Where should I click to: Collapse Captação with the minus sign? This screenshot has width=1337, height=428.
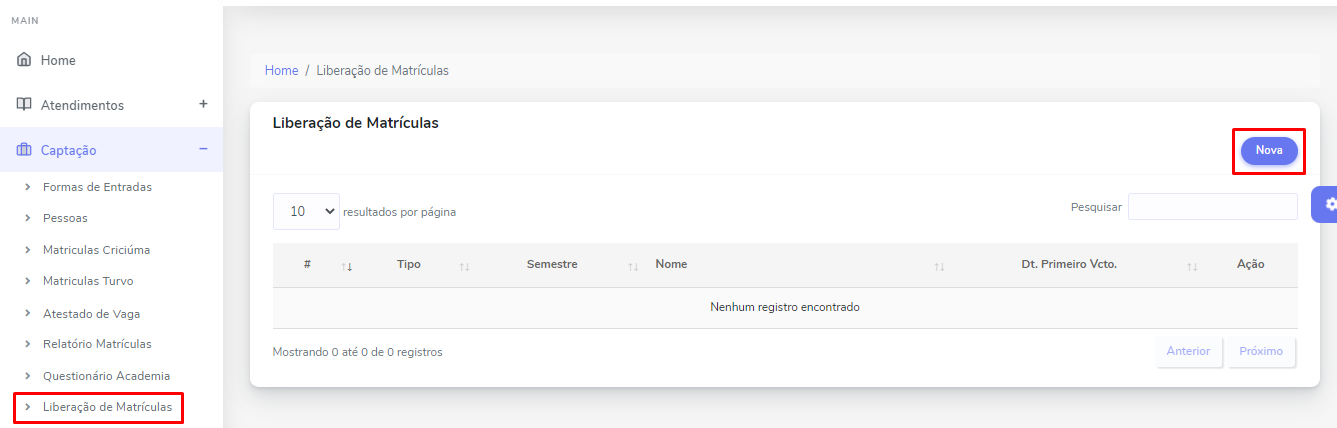click(203, 149)
